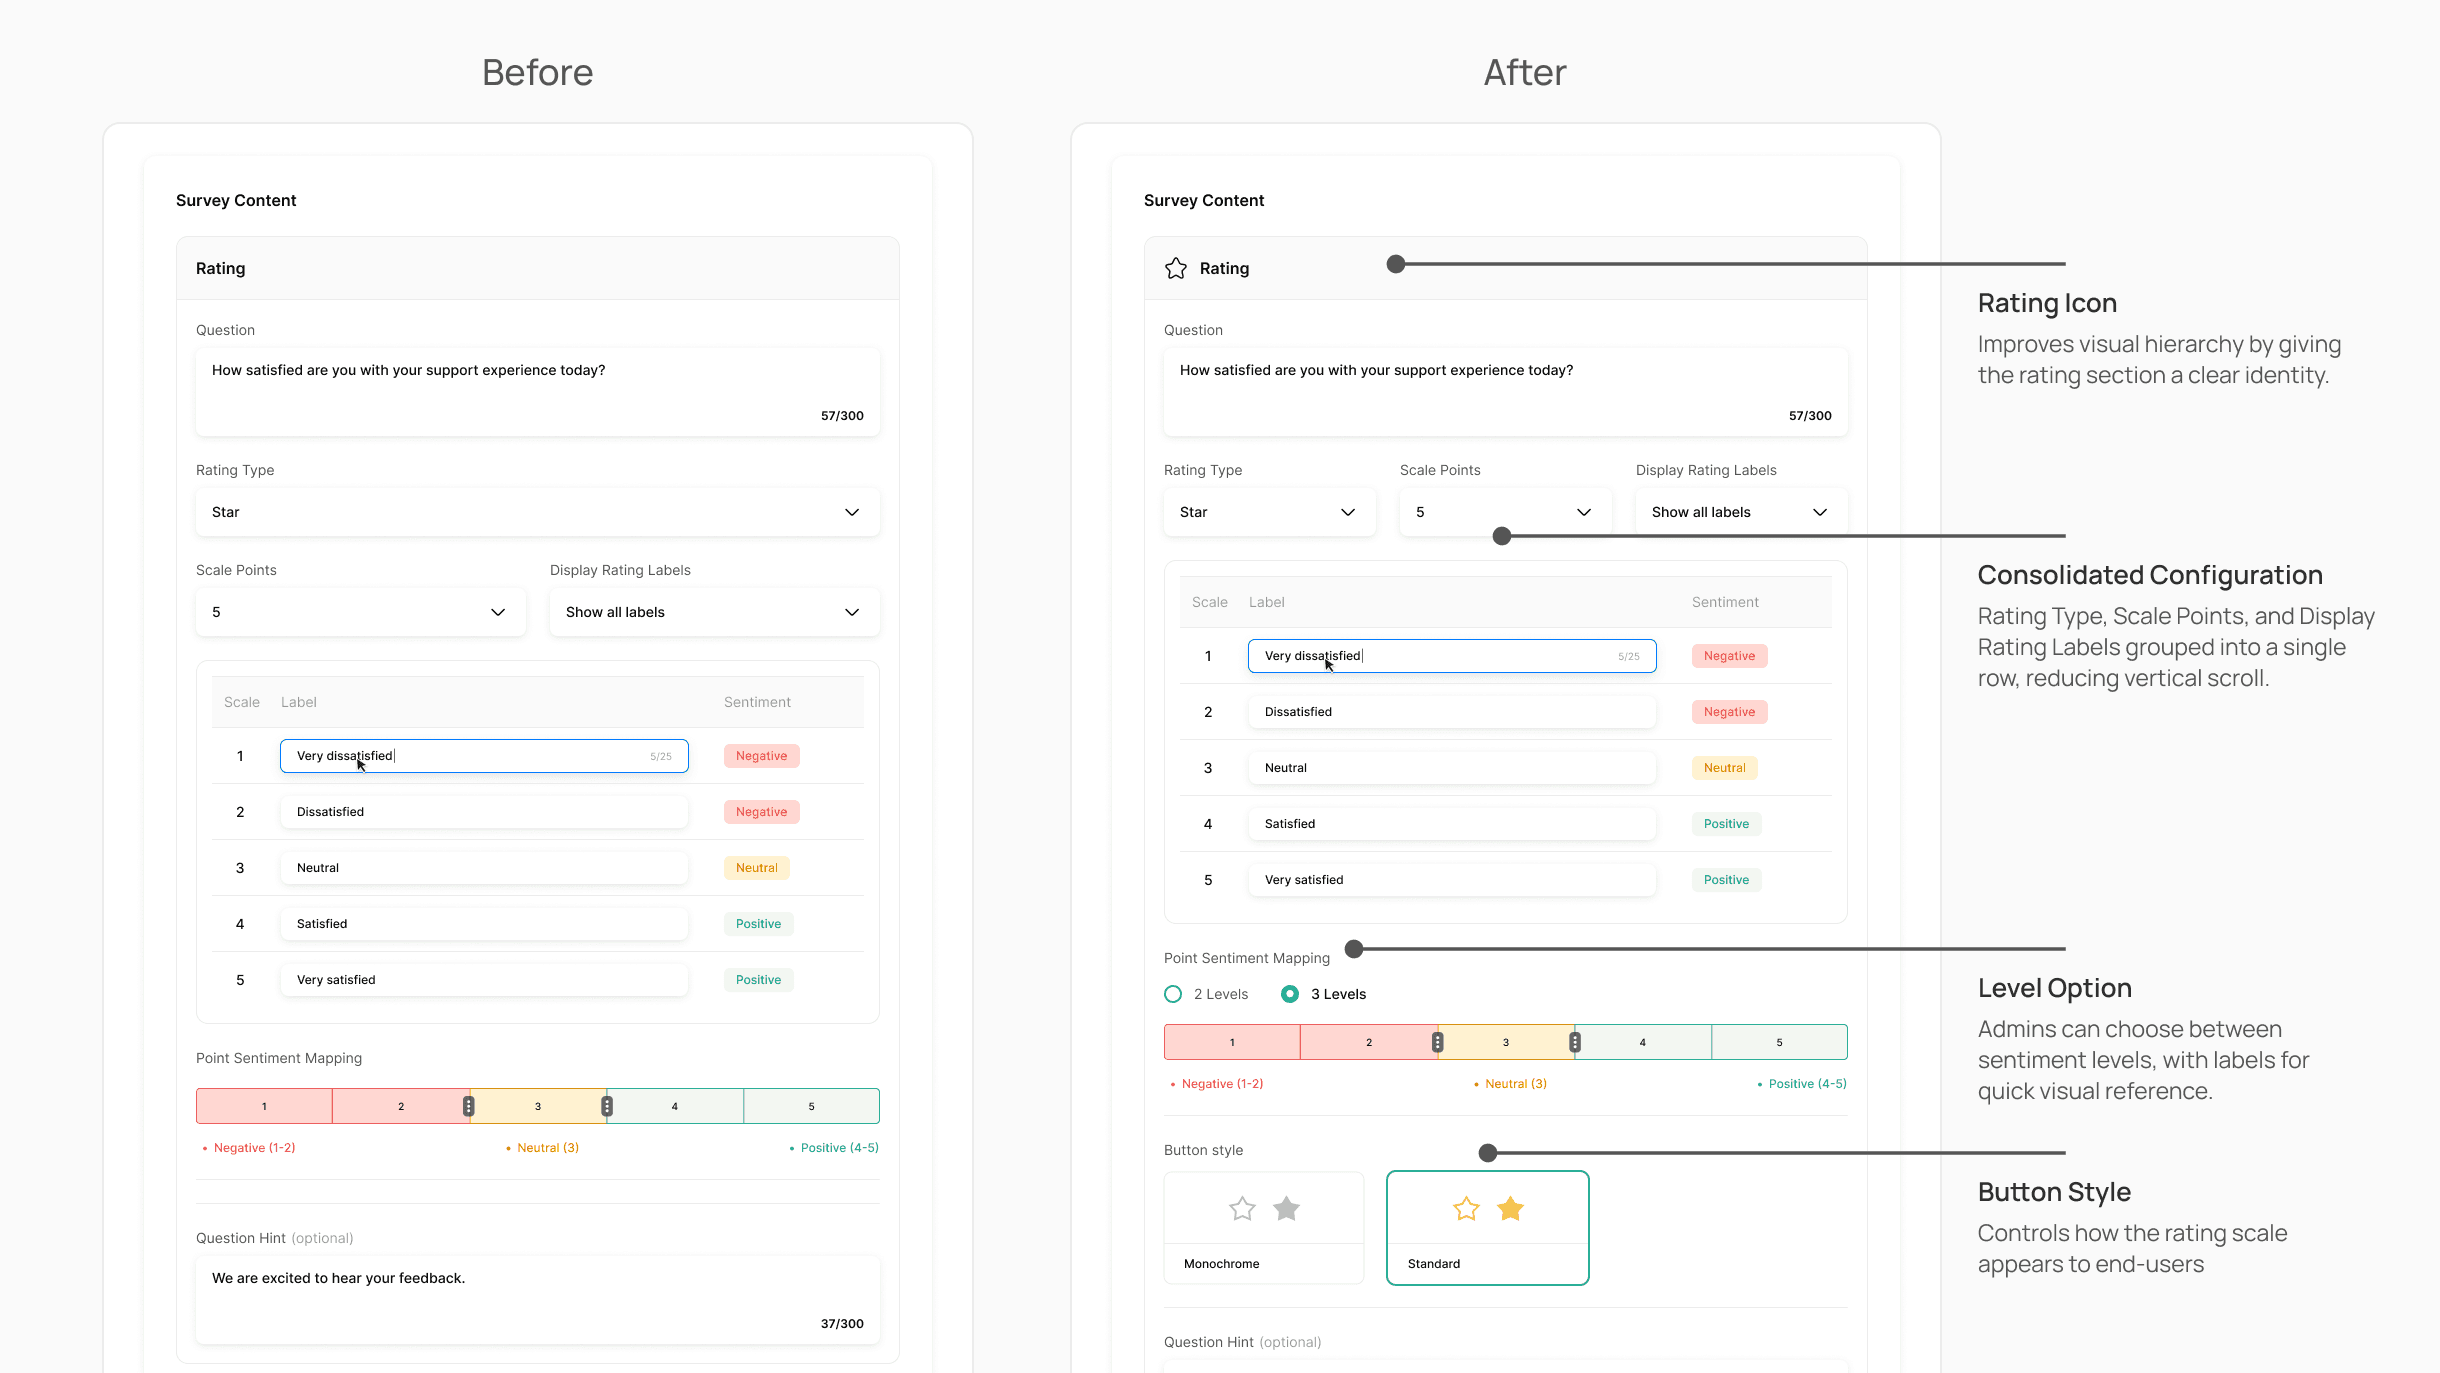The image size is (2440, 1373).
Task: Grab the Negative–Neutral slider handle in After panel
Action: click(1438, 1042)
